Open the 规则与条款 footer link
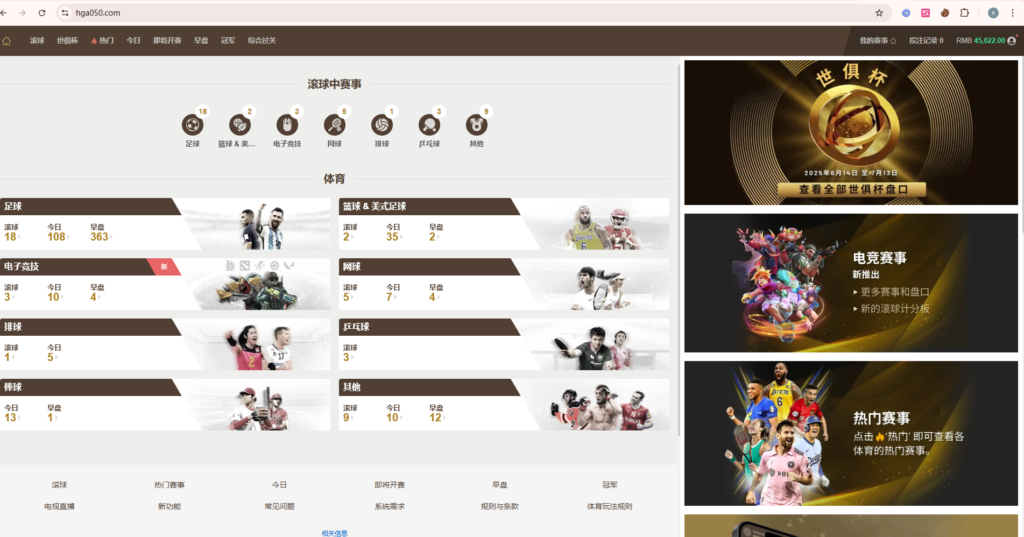This screenshot has width=1024, height=537. click(499, 506)
